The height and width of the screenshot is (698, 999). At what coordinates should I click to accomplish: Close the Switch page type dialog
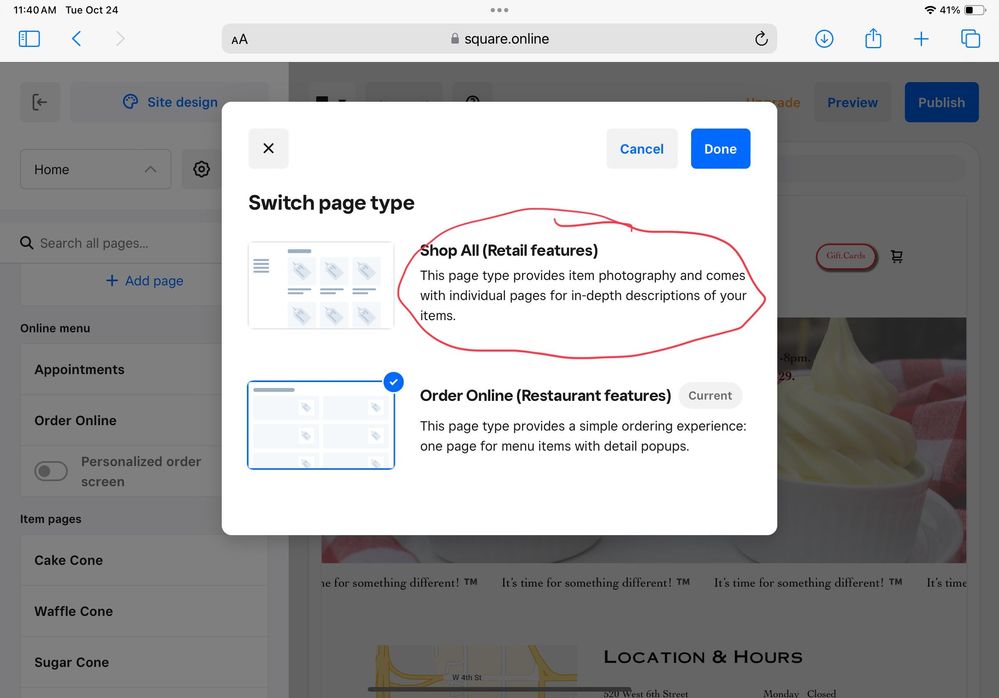click(x=268, y=149)
